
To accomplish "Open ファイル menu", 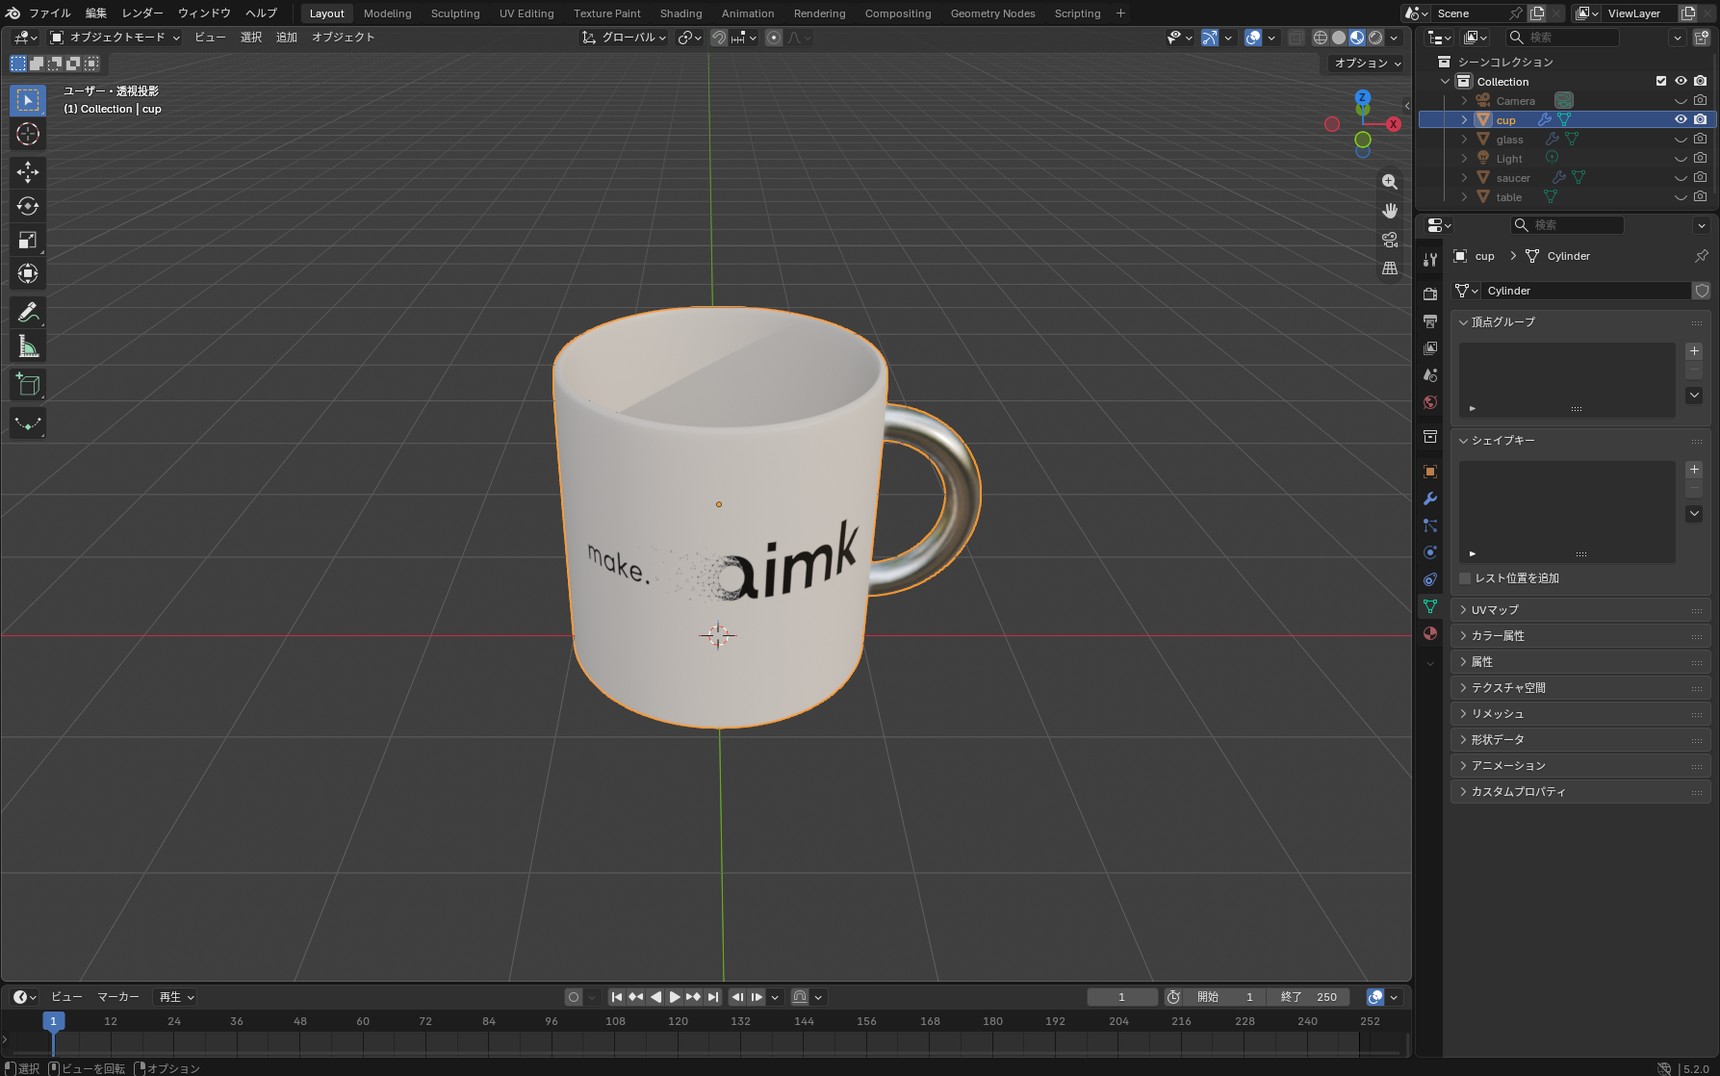I will (49, 13).
